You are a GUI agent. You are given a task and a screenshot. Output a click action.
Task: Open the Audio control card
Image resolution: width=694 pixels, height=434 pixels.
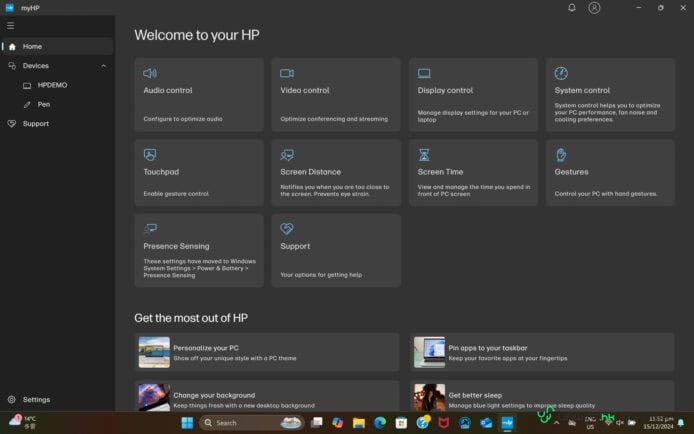pos(199,95)
